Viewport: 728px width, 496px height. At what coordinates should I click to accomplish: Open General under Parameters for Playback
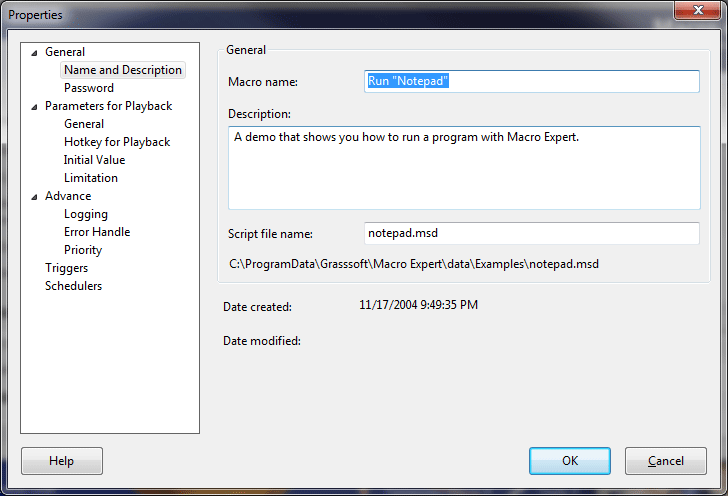tap(84, 124)
